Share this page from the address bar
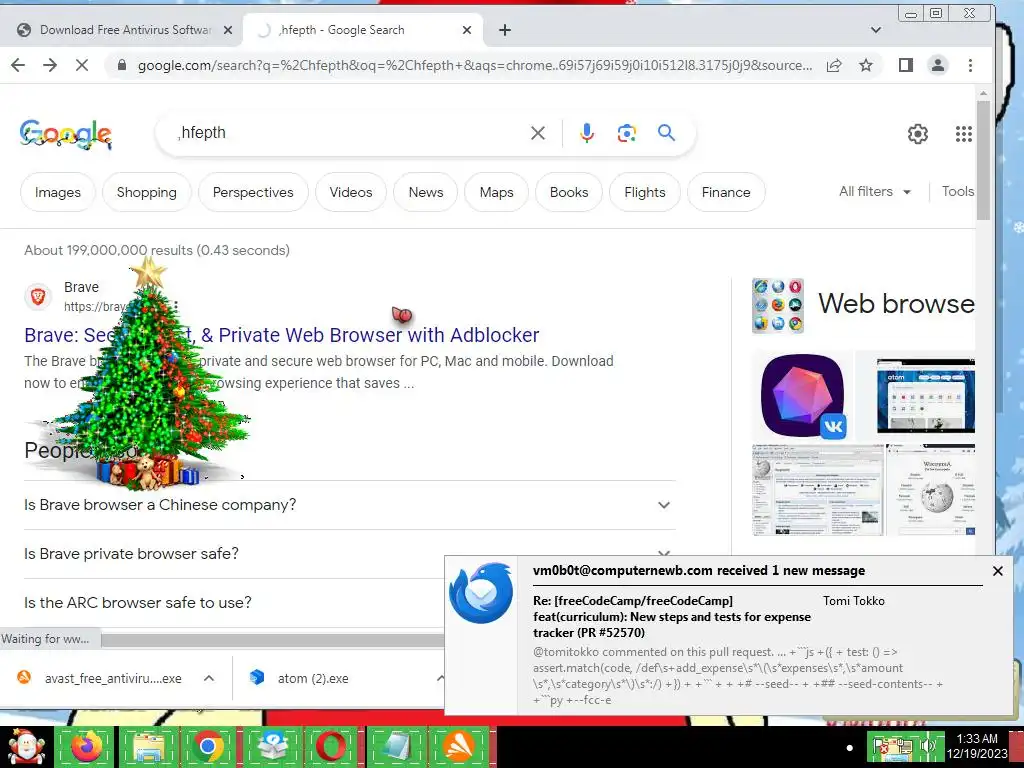Viewport: 1024px width, 768px height. point(833,65)
